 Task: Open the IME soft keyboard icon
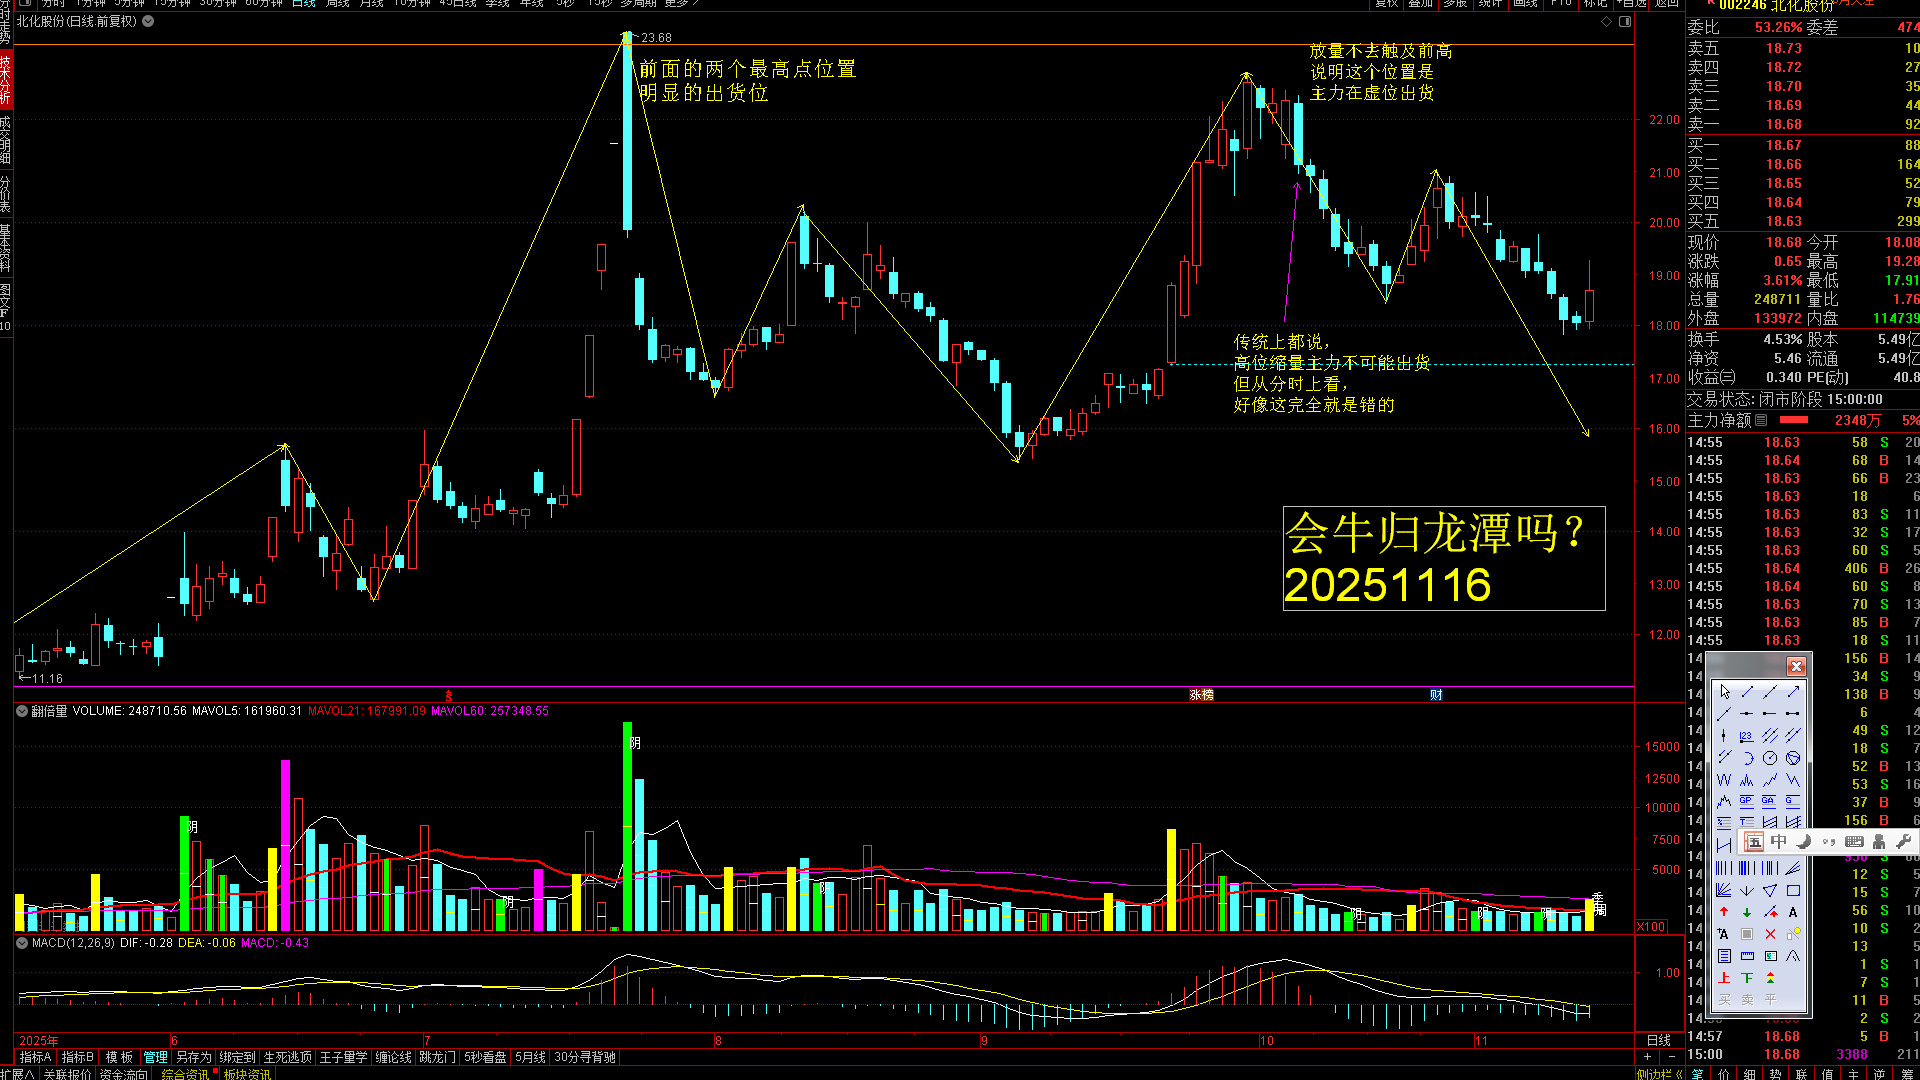coord(1854,841)
